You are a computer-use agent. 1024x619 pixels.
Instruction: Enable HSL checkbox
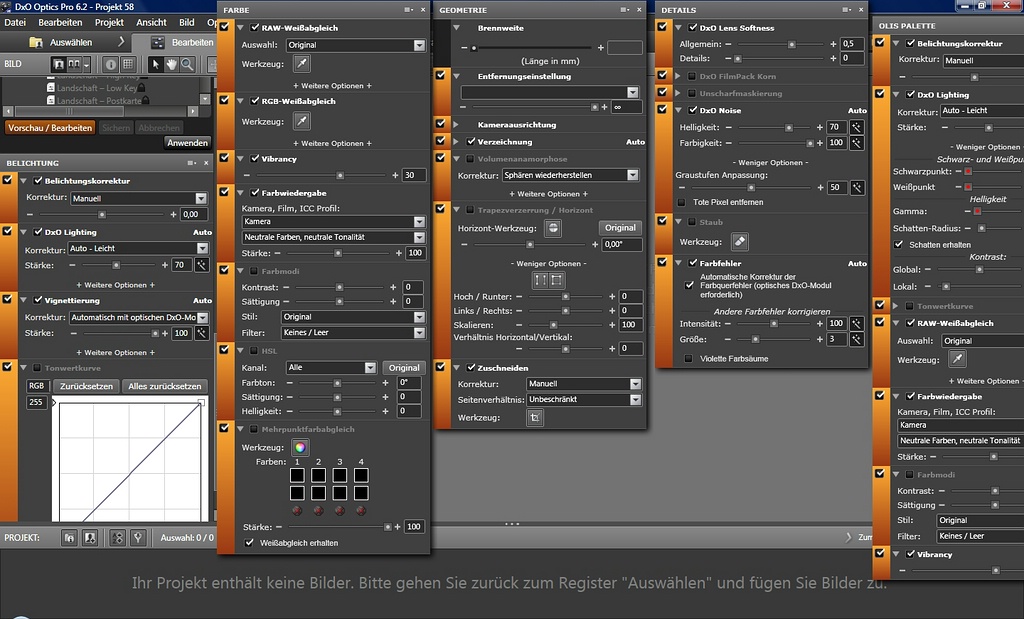[x=255, y=351]
